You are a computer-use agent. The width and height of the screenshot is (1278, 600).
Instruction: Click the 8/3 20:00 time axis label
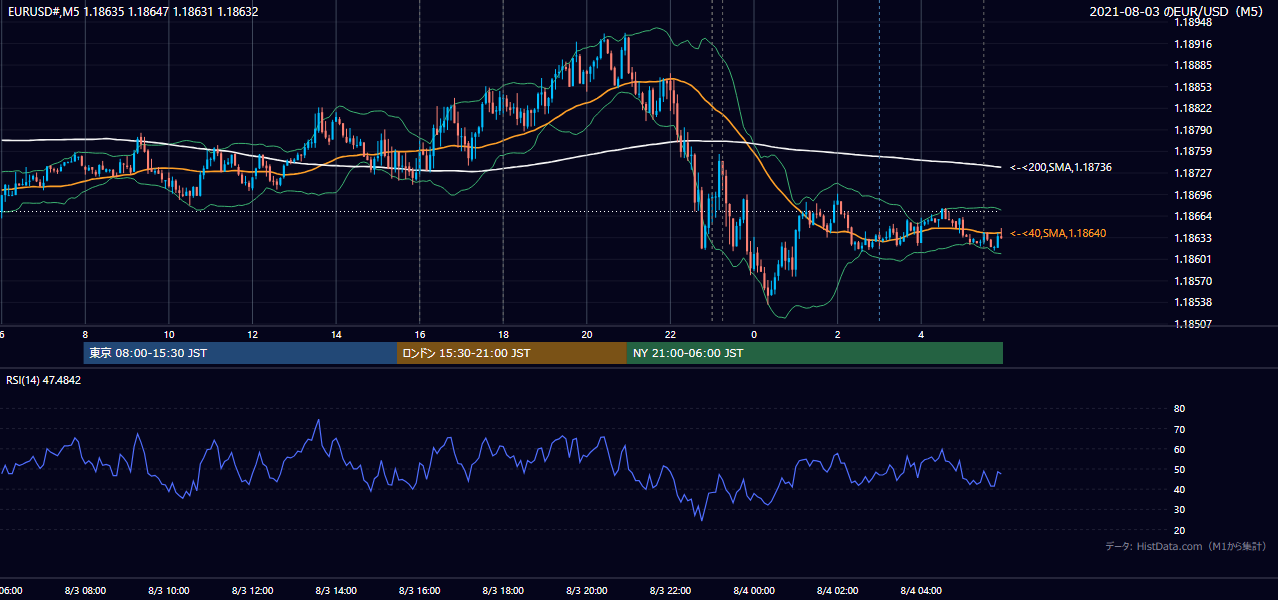click(586, 591)
